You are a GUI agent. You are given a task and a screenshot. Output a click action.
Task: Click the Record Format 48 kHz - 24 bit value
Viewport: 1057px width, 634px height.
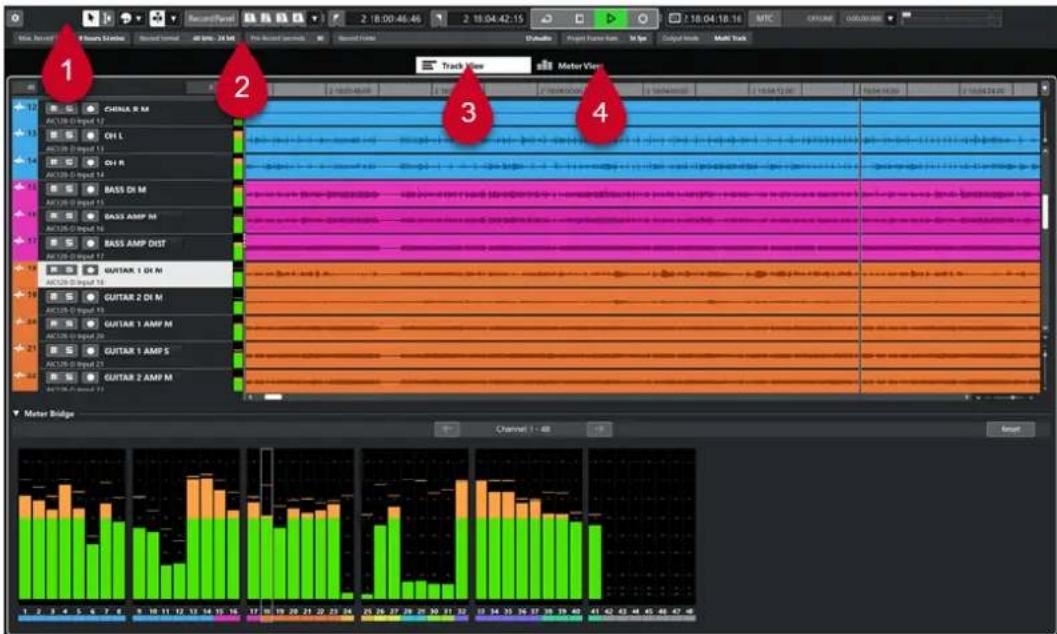coord(214,38)
